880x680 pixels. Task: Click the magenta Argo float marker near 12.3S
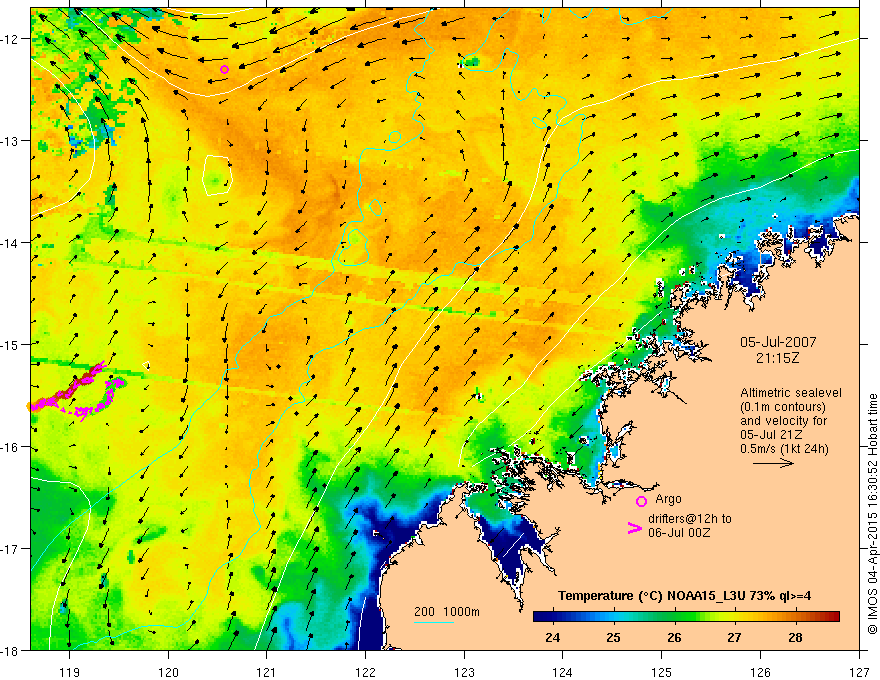[x=224, y=70]
